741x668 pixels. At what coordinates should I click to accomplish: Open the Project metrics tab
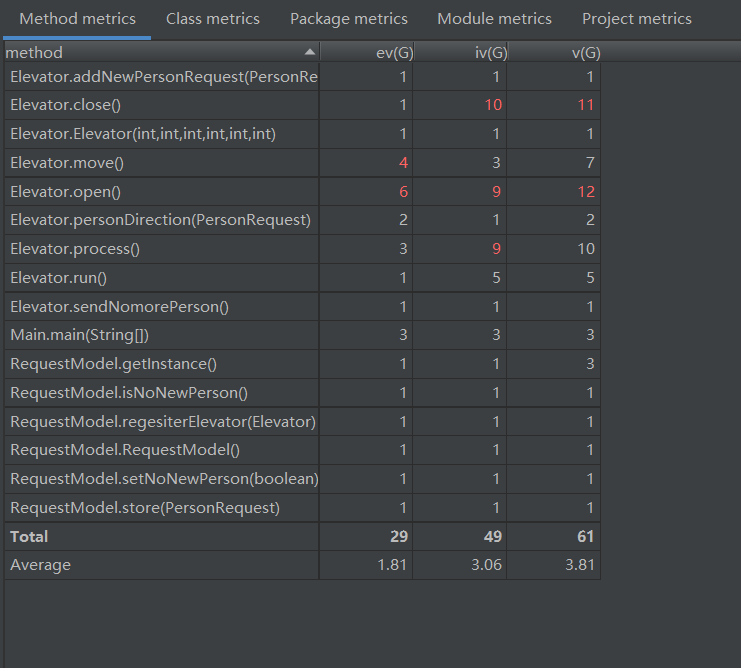click(x=637, y=19)
